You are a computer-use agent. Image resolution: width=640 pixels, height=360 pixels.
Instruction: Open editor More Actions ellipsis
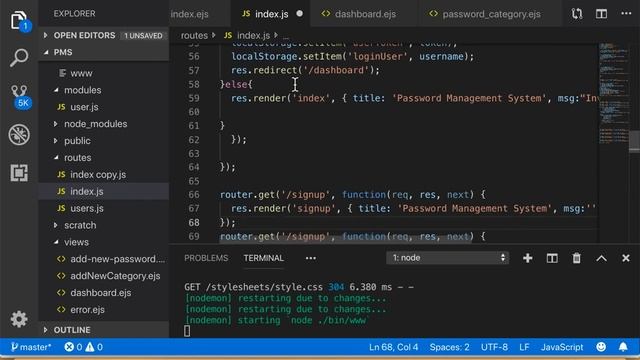(626, 14)
